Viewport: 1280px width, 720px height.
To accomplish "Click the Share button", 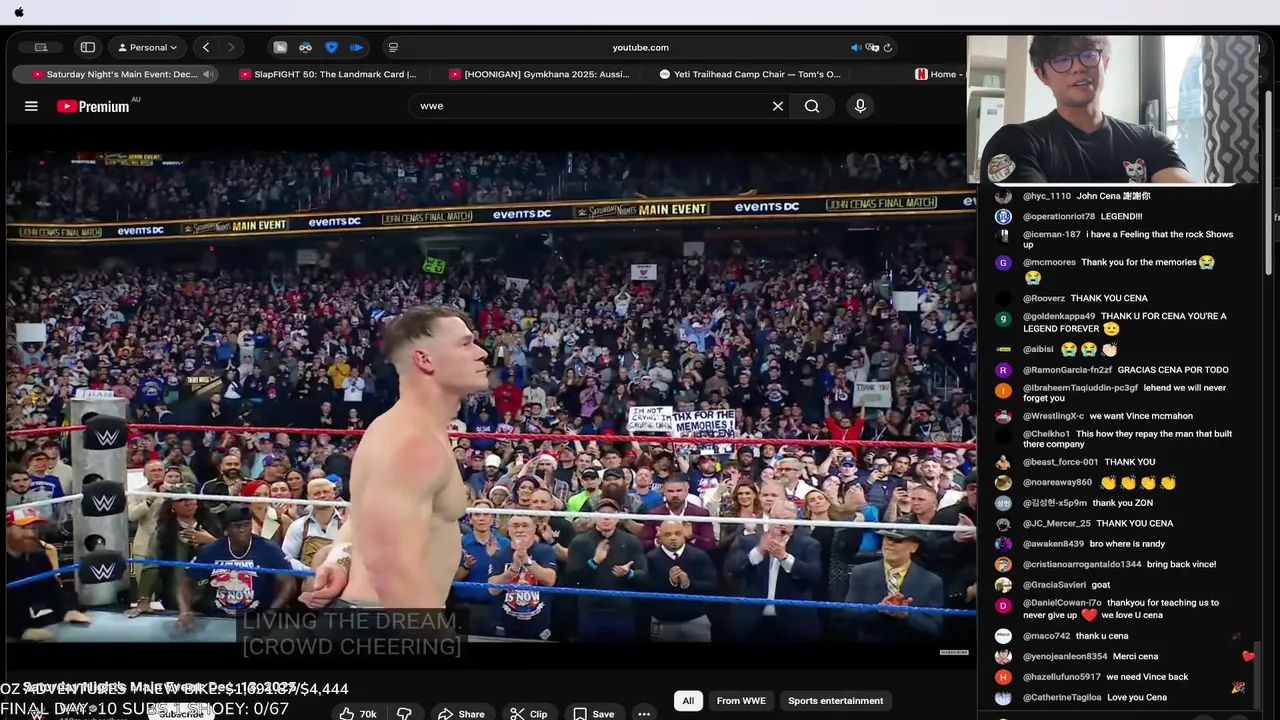I will coord(461,714).
